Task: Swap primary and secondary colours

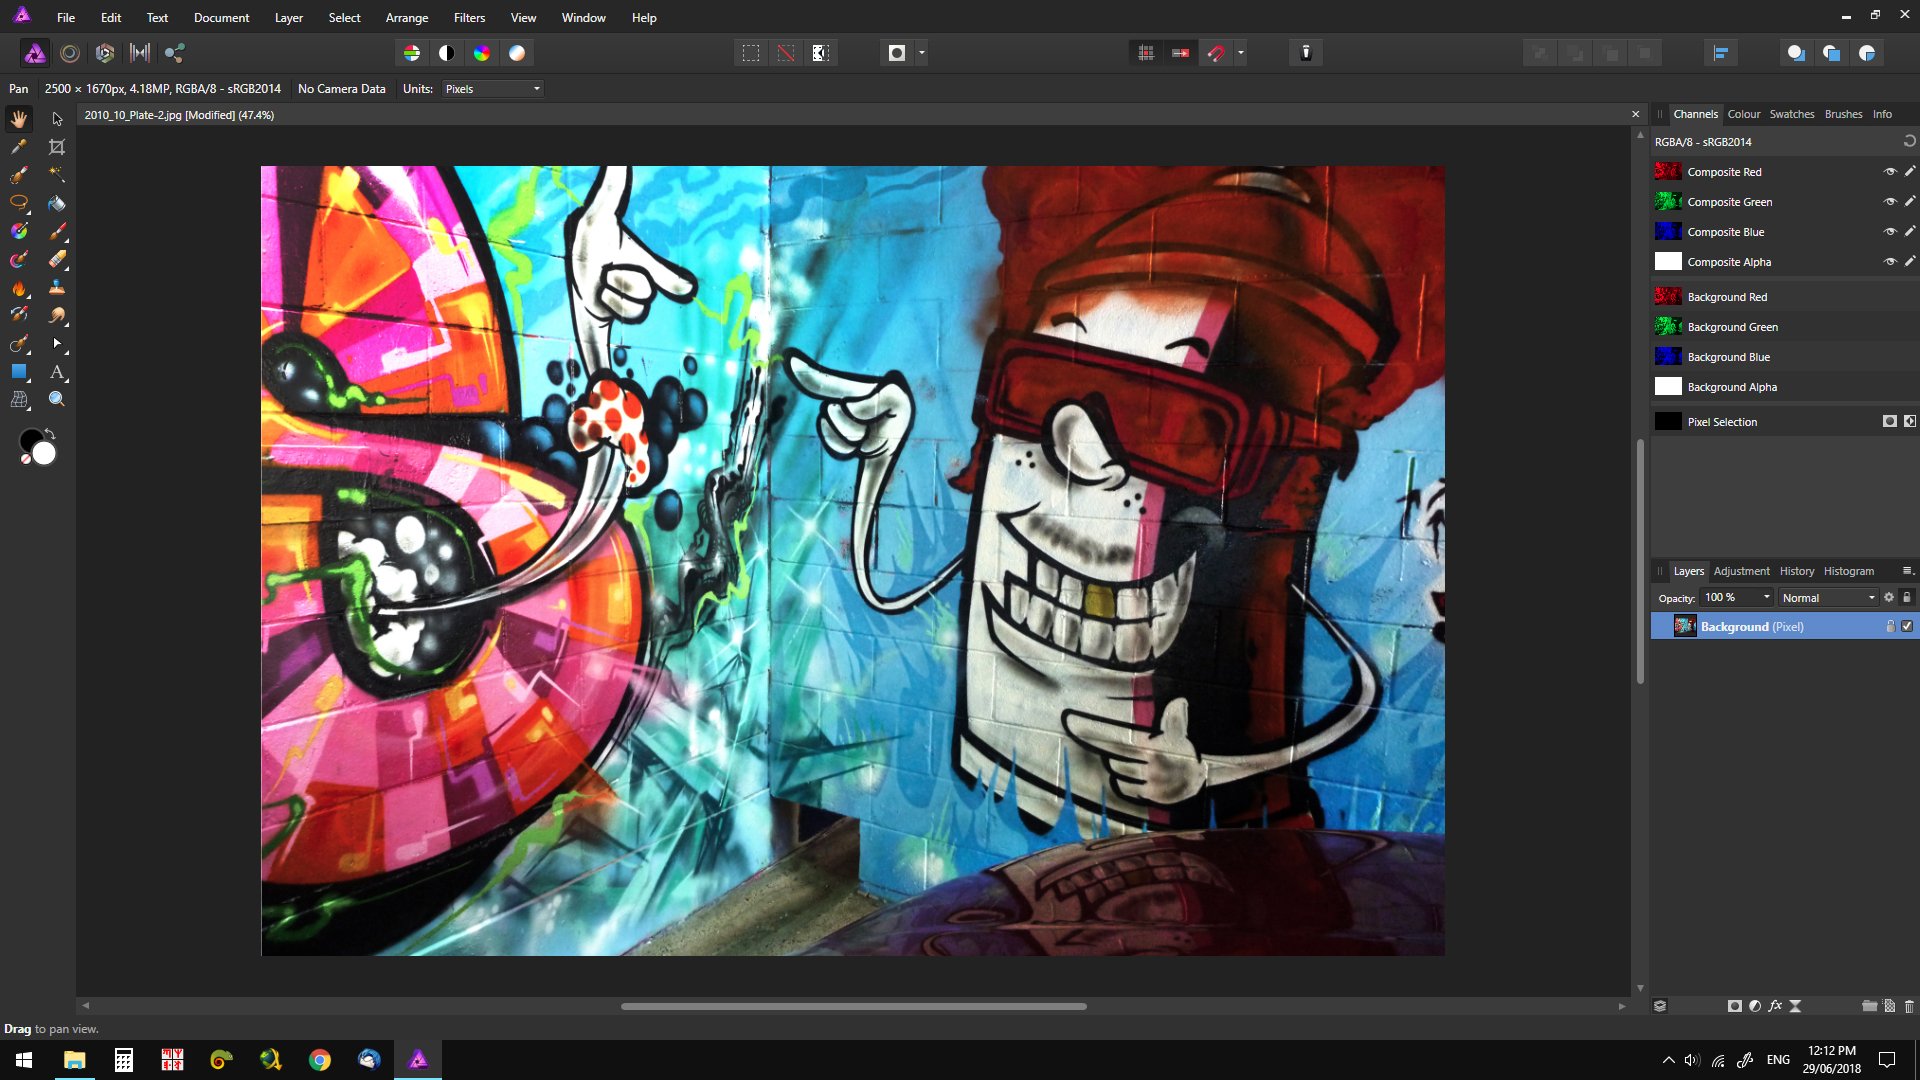Action: [x=50, y=434]
